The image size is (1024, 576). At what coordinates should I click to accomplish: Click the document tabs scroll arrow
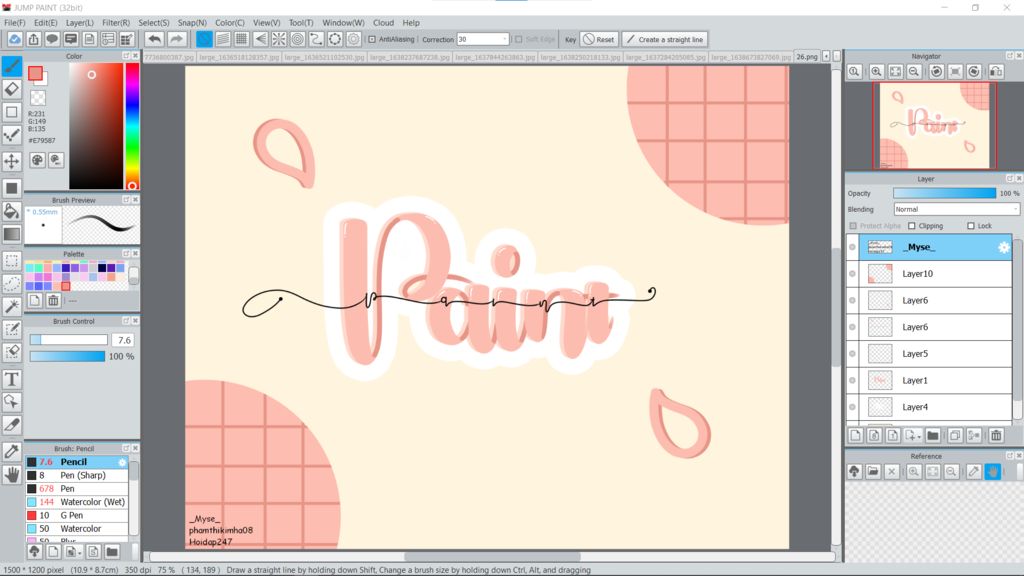(x=826, y=57)
